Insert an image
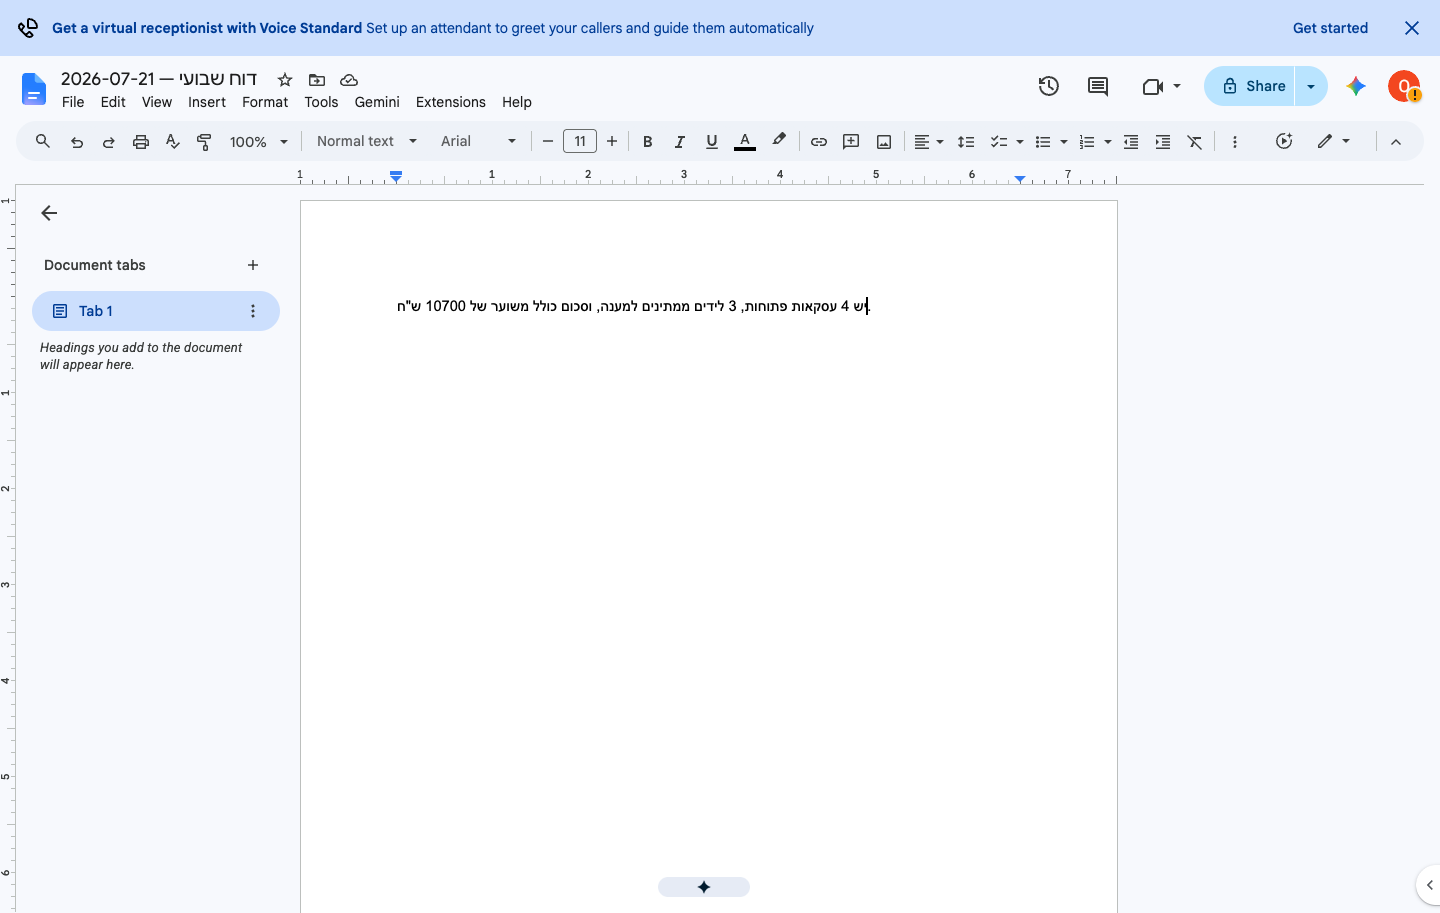Screen dimensions: 1440x913 (x=884, y=142)
